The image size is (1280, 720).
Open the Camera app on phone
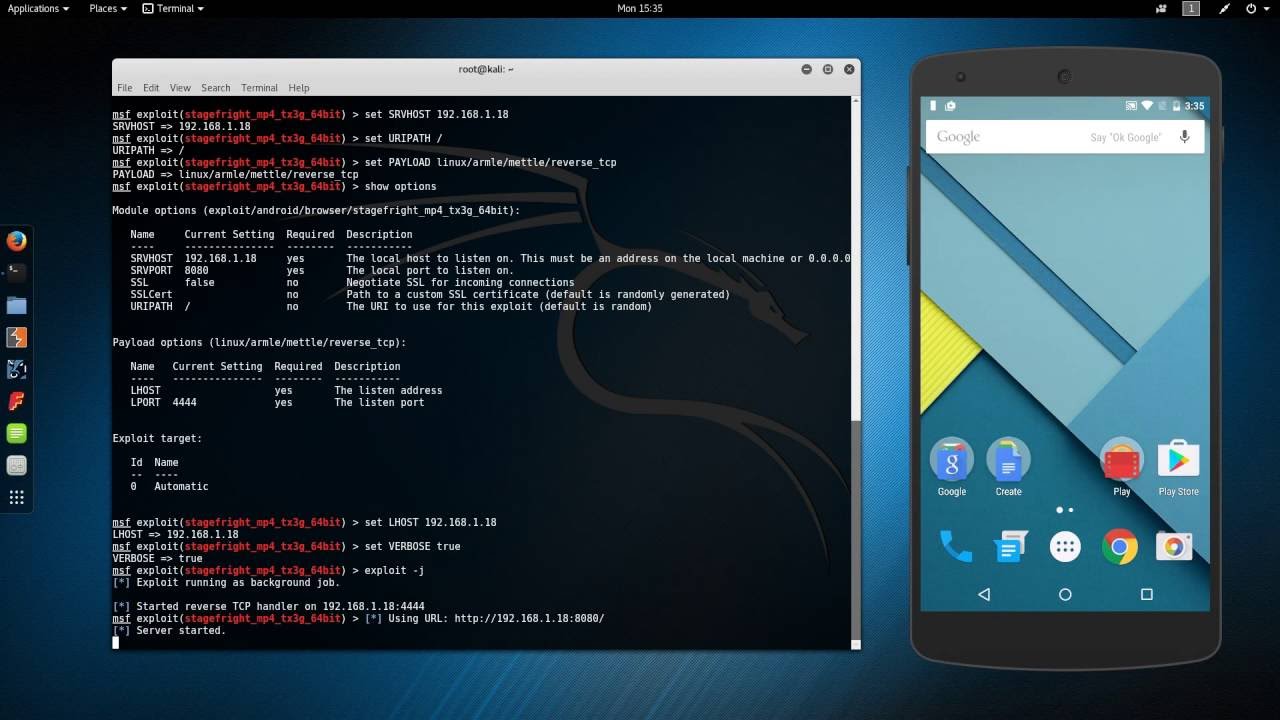click(x=1175, y=547)
